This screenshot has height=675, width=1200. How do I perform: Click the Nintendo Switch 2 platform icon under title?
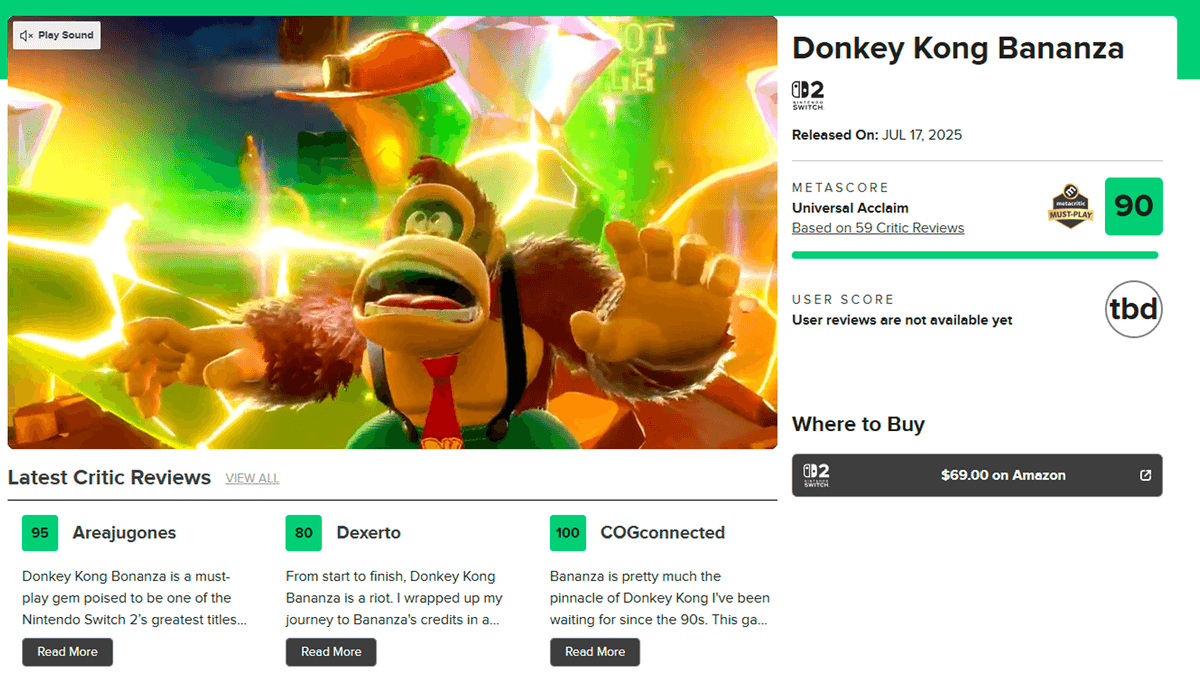point(808,95)
